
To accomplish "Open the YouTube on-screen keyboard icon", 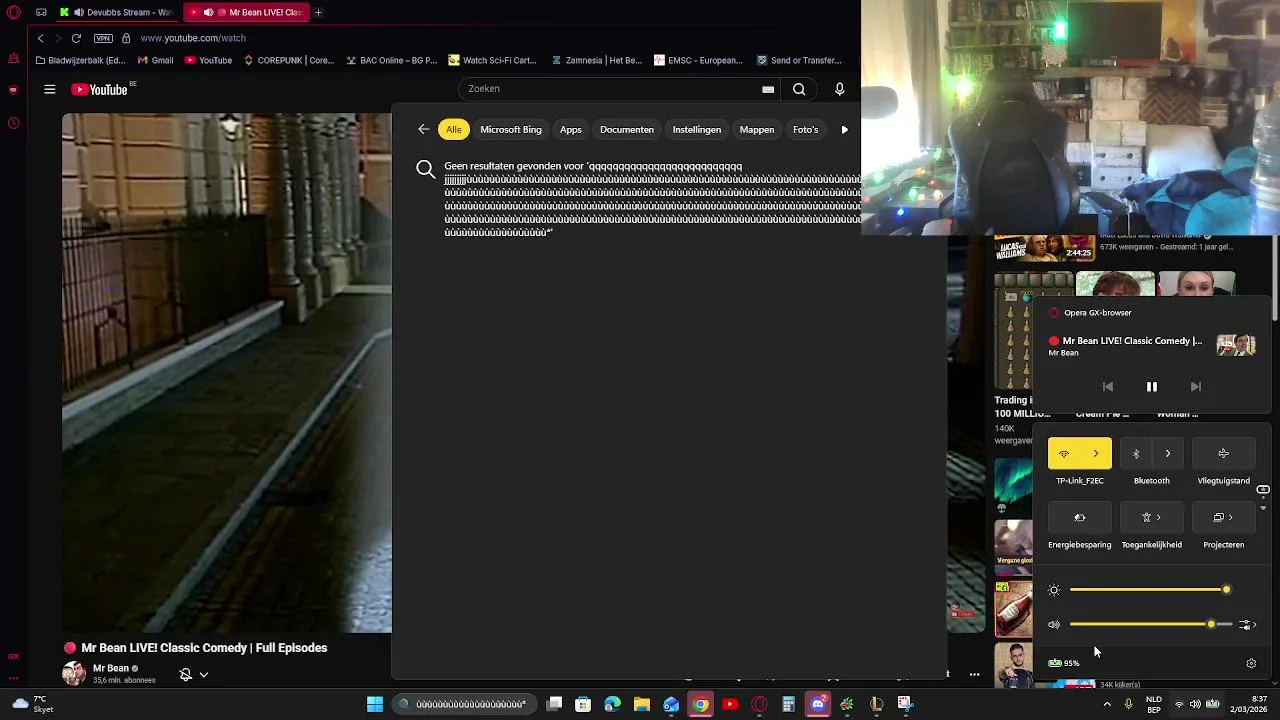I will 768,89.
